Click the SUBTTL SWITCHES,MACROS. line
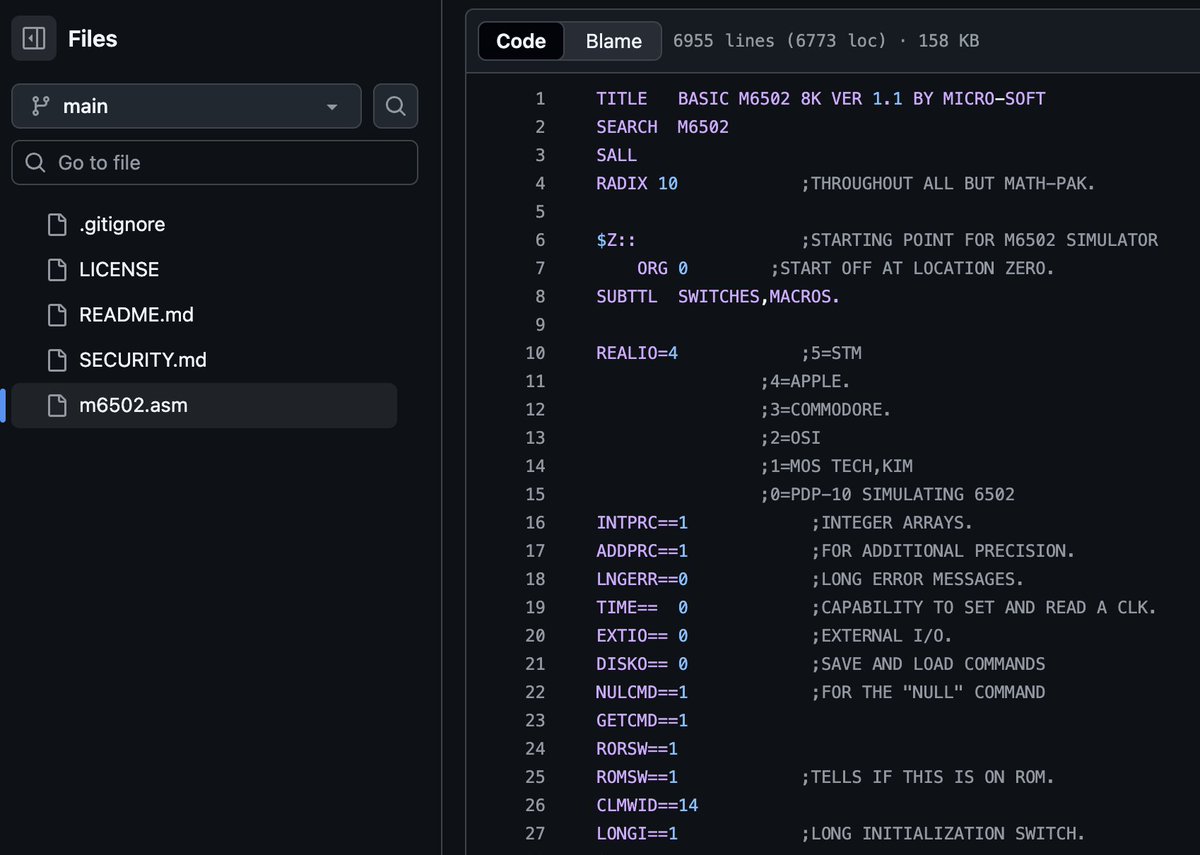This screenshot has height=855, width=1200. (x=718, y=297)
